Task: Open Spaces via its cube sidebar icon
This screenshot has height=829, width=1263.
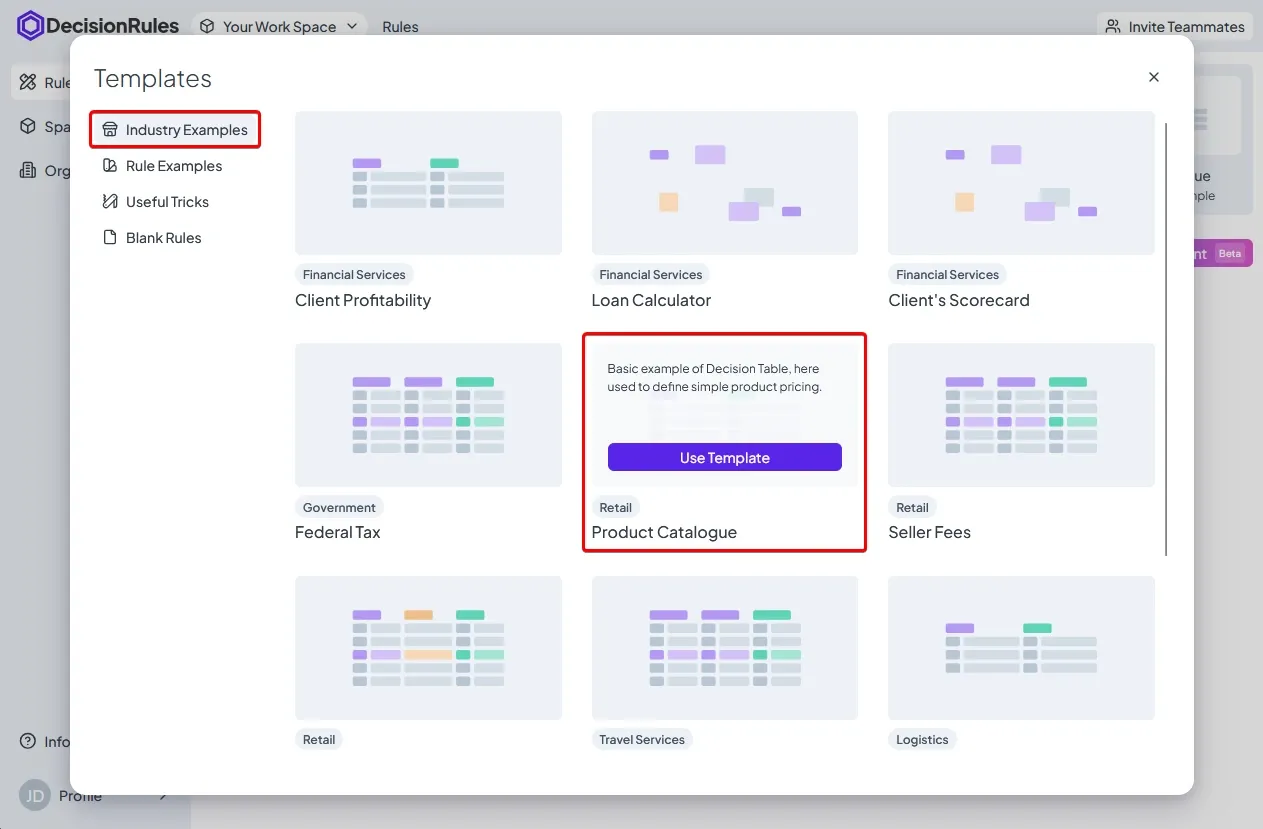Action: click(x=28, y=127)
